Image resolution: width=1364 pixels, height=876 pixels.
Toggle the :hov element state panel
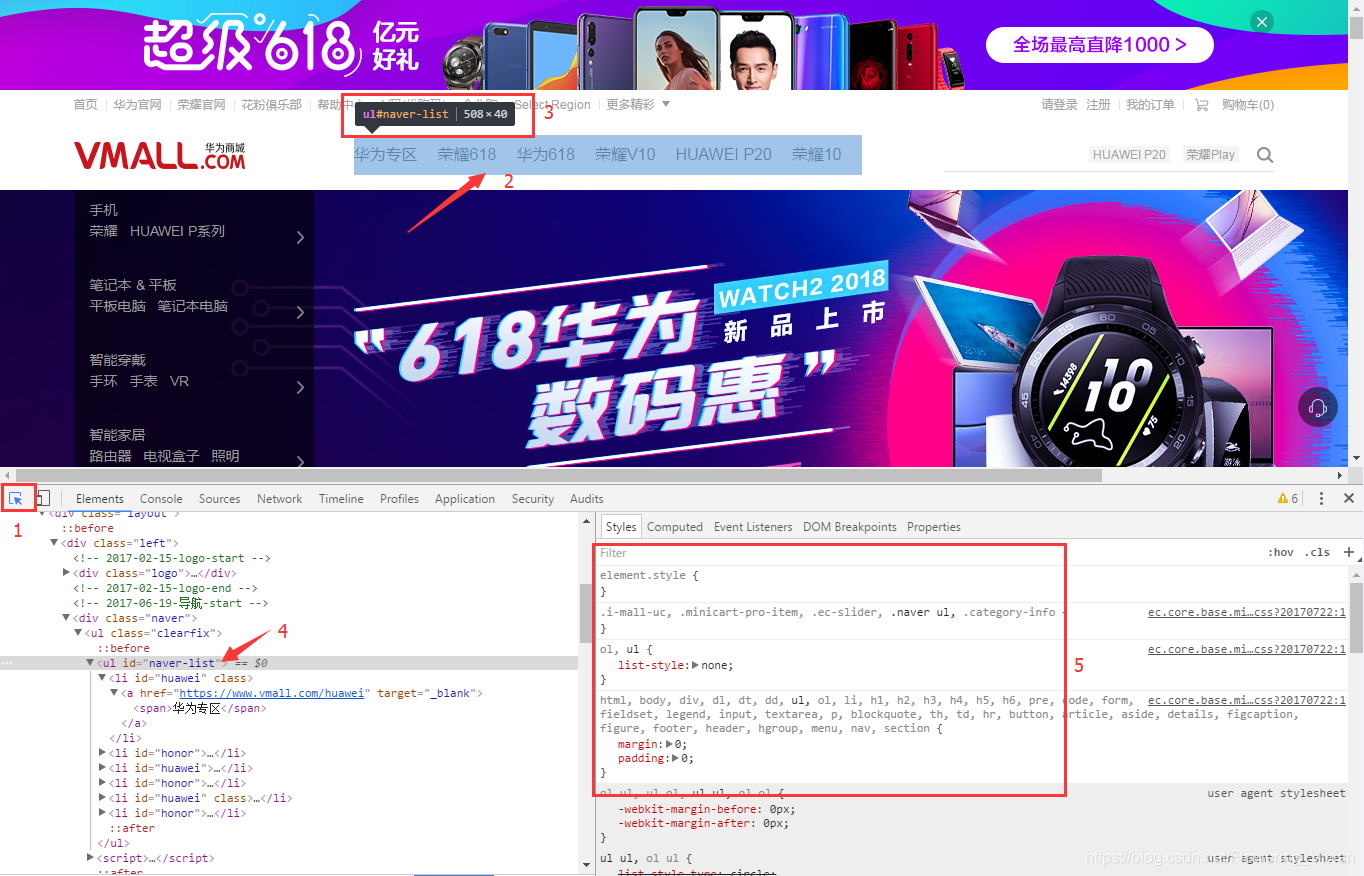tap(1280, 553)
